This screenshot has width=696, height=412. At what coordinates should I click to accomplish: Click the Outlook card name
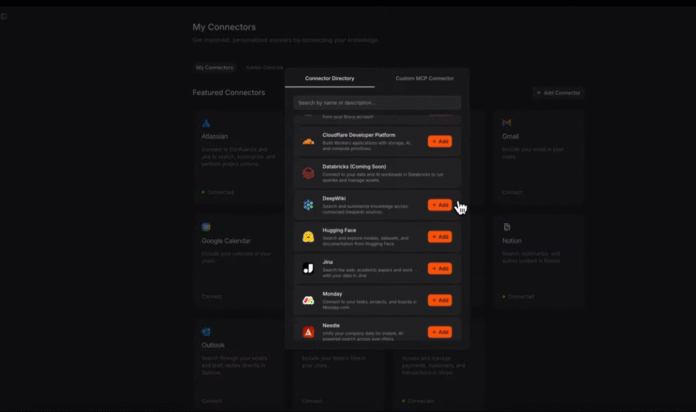point(213,345)
